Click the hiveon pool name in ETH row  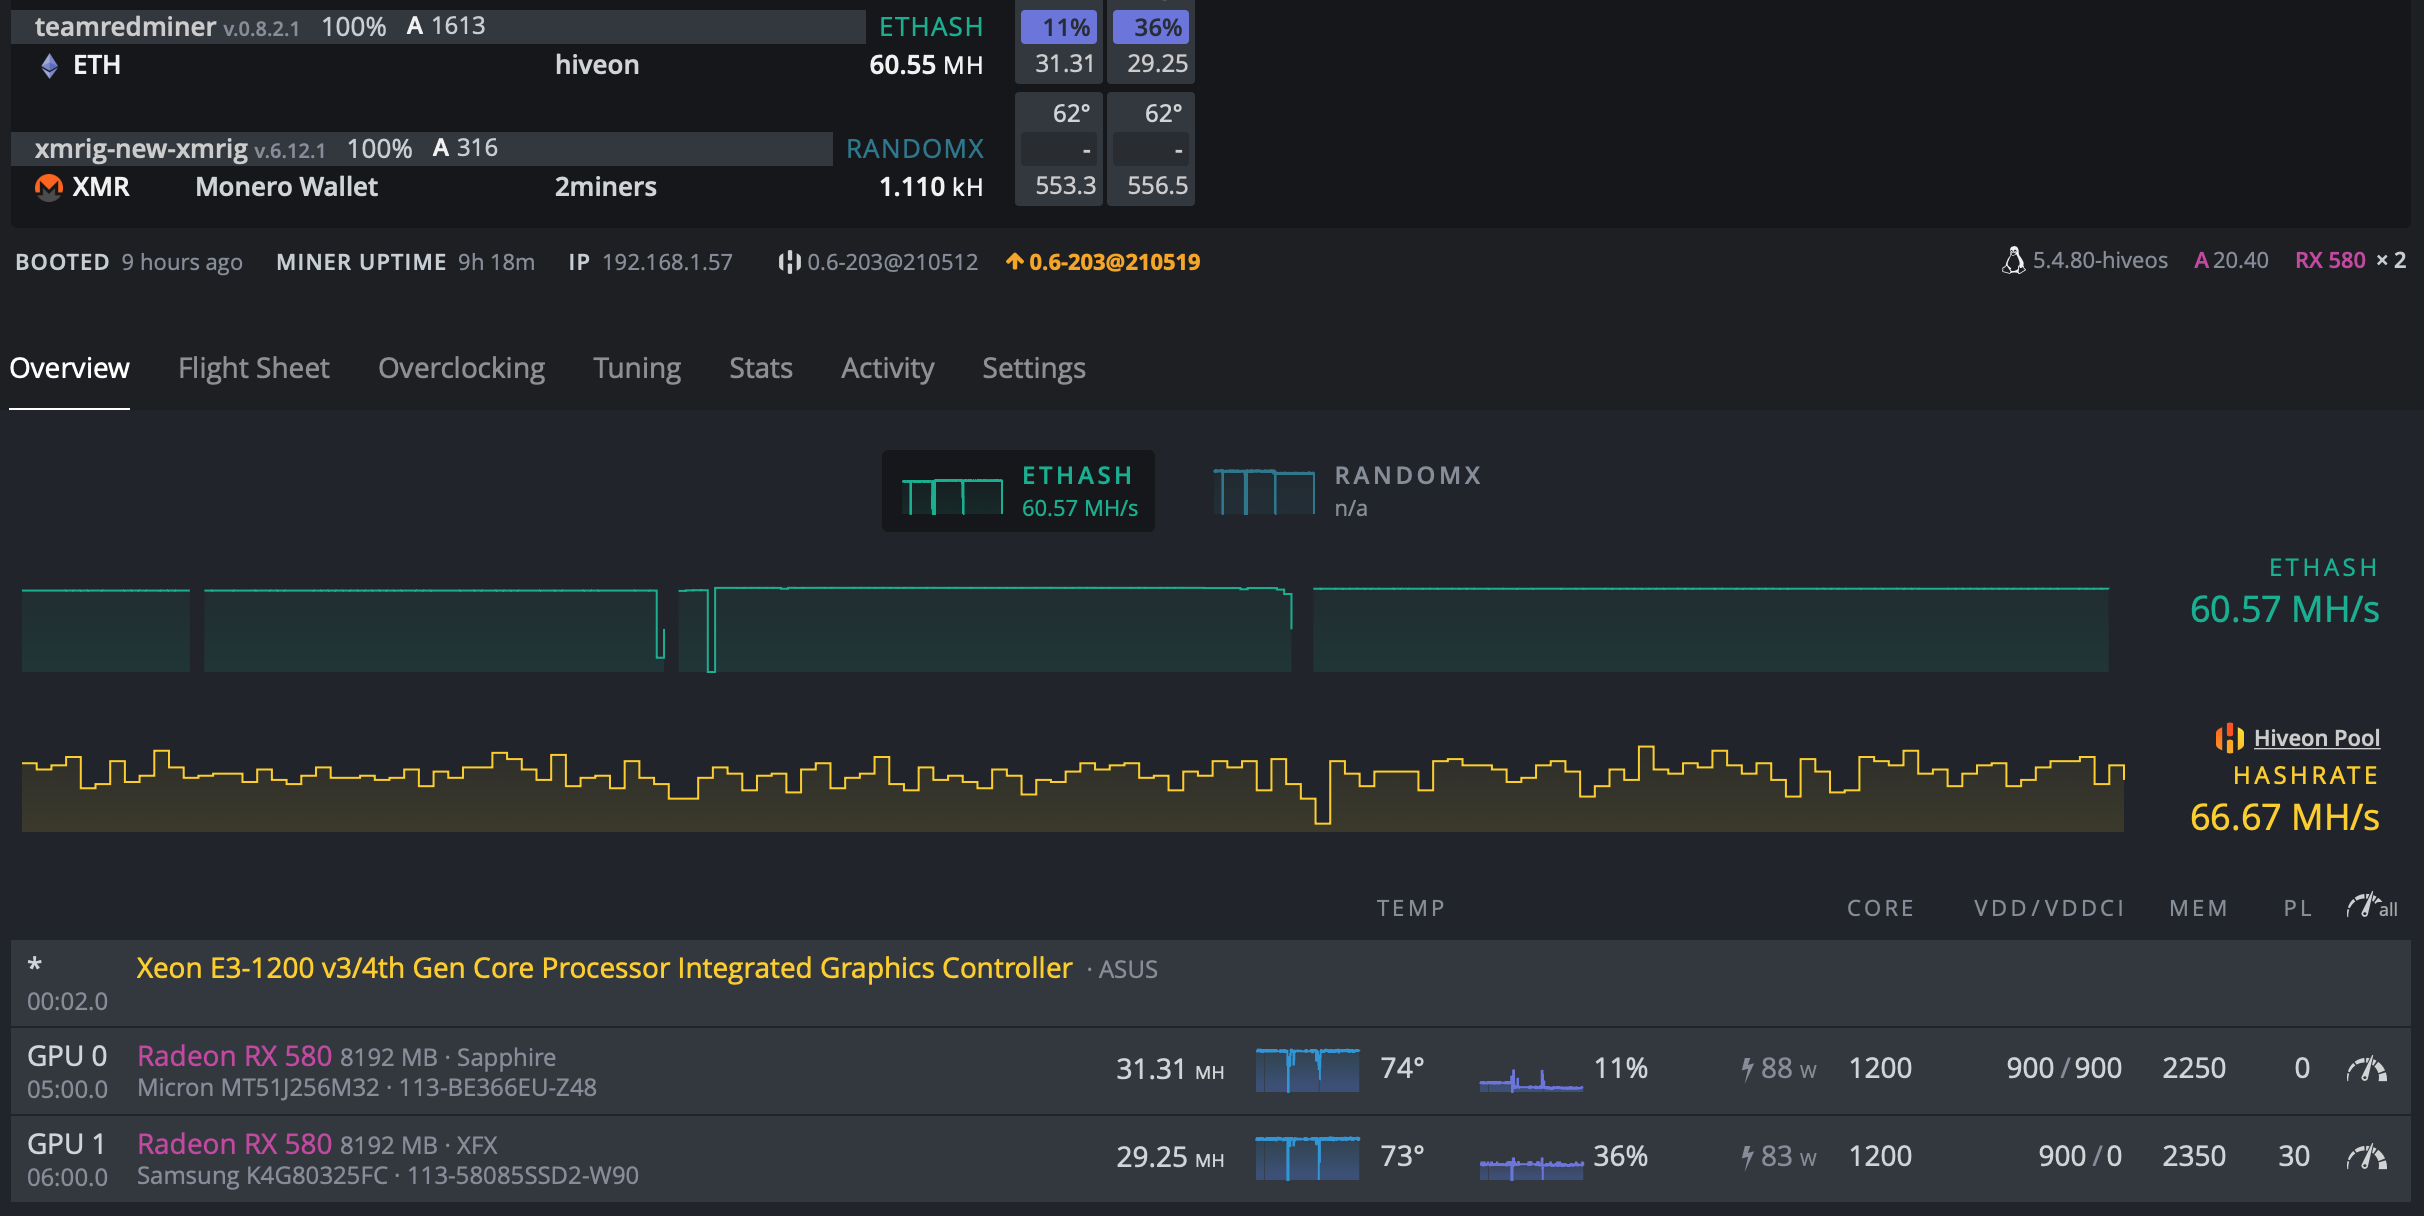(597, 65)
